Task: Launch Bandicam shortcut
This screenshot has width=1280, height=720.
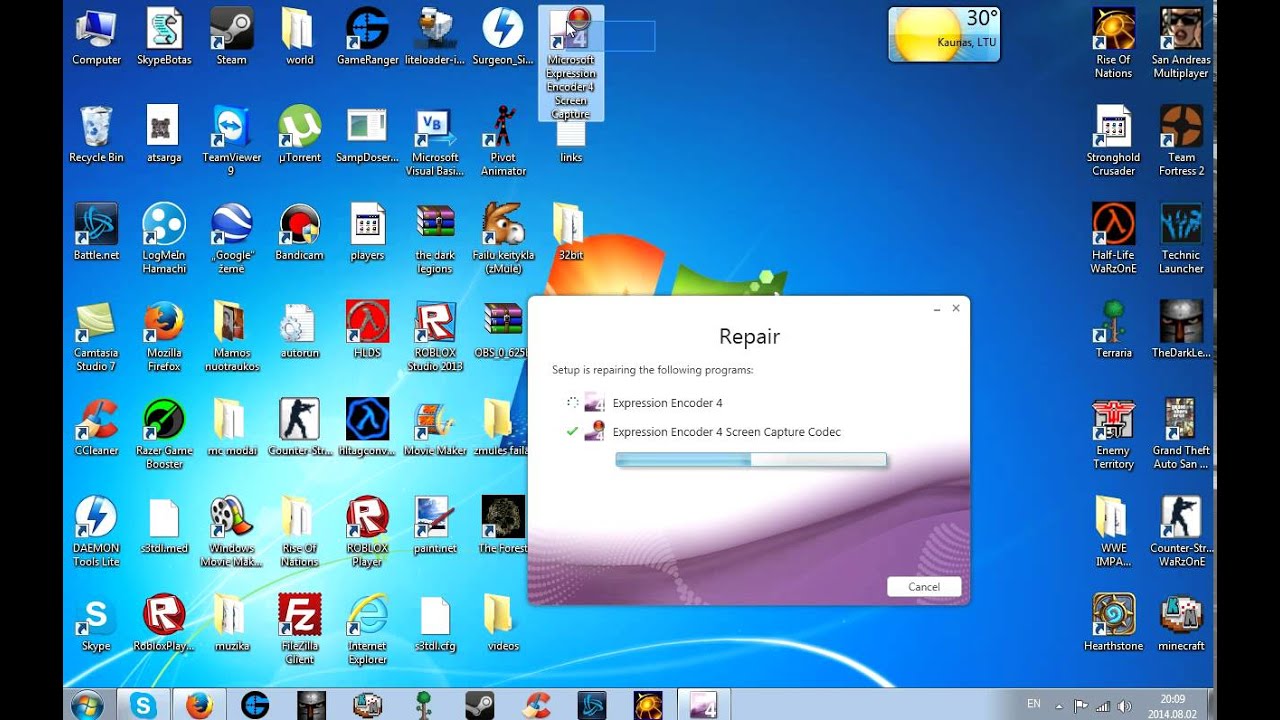Action: [x=299, y=232]
